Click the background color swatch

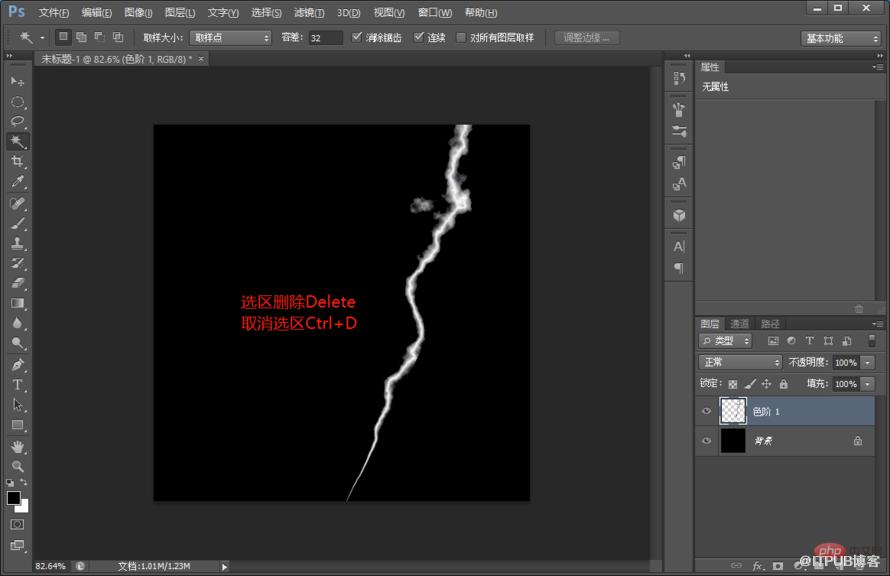tap(23, 506)
